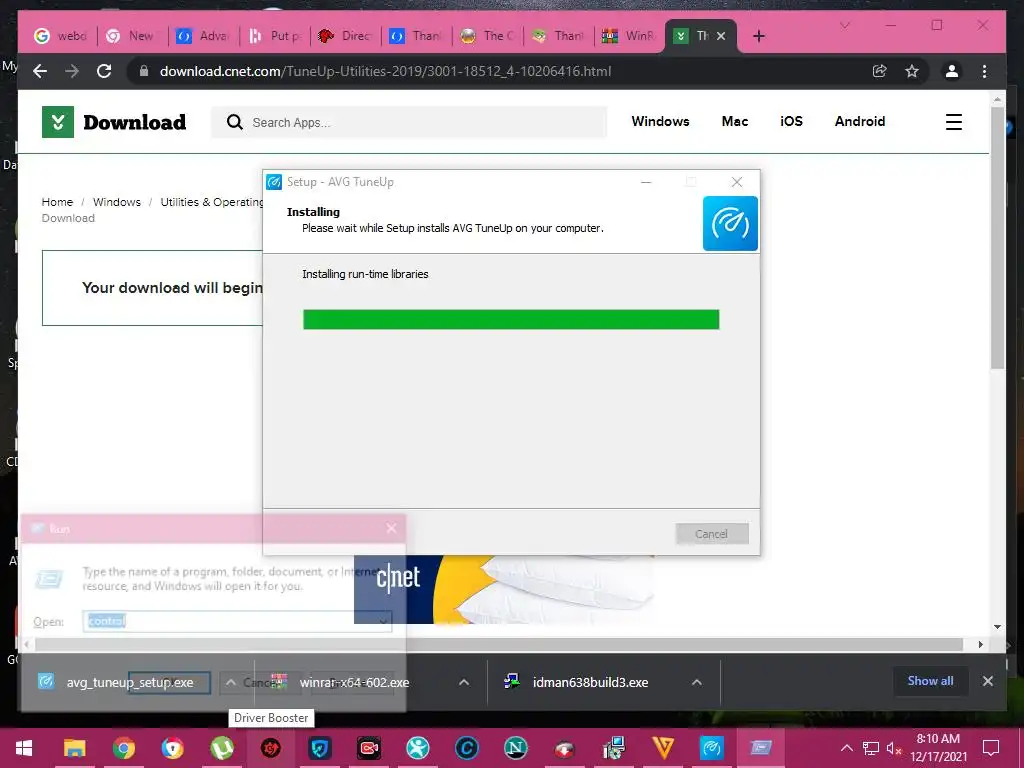Close the downloads bar
The width and height of the screenshot is (1024, 768).
point(987,681)
